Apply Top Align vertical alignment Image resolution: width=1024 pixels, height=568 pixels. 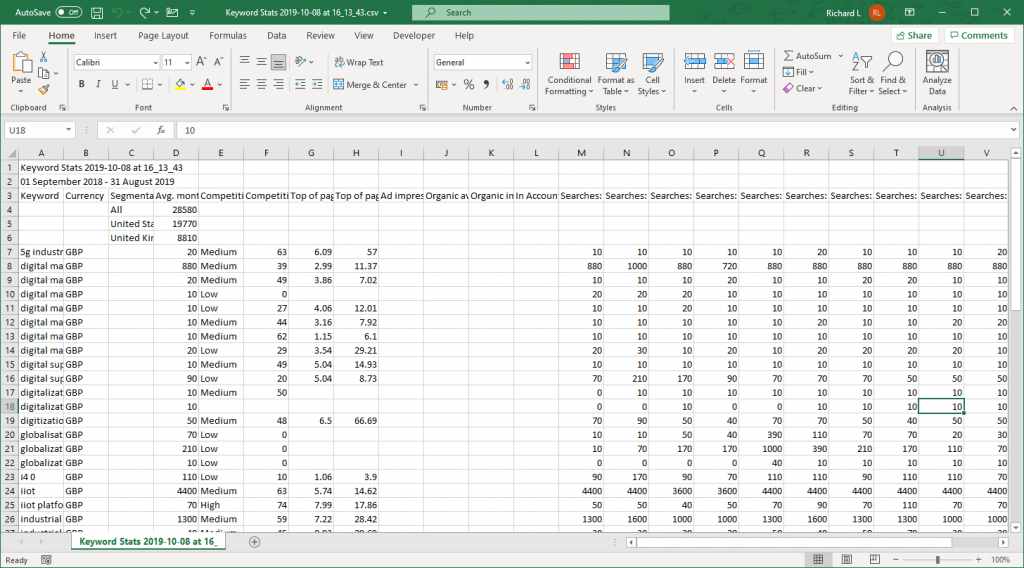point(244,62)
